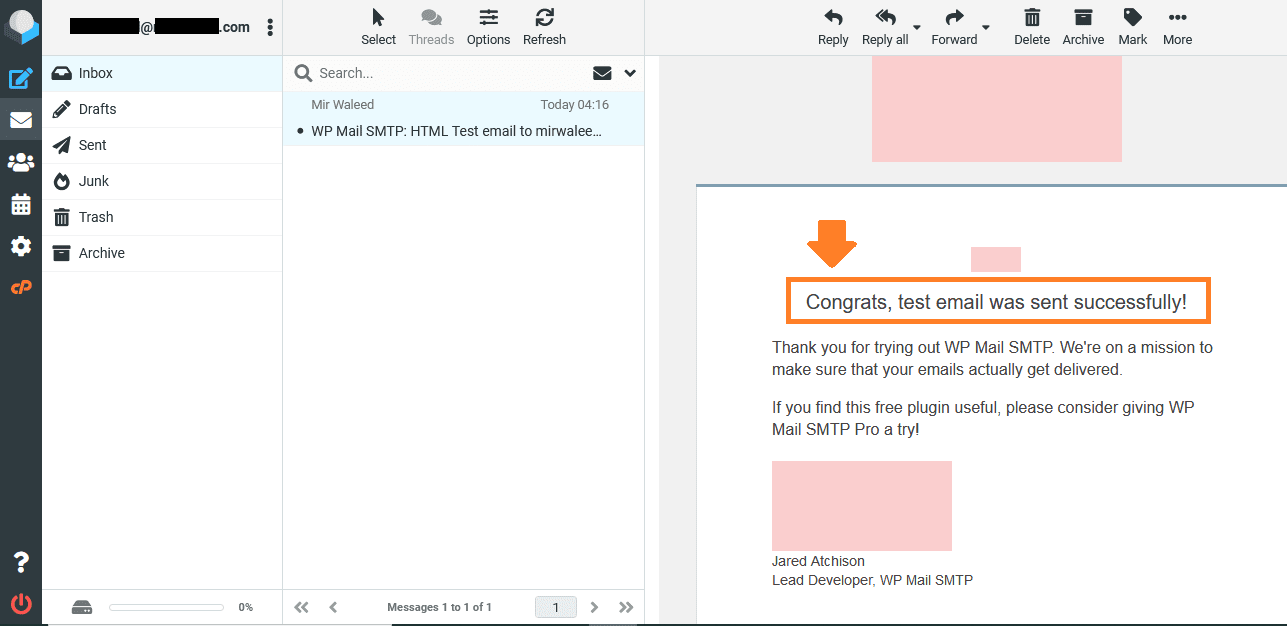Forward the open message
1287x626 pixels.
click(x=954, y=27)
